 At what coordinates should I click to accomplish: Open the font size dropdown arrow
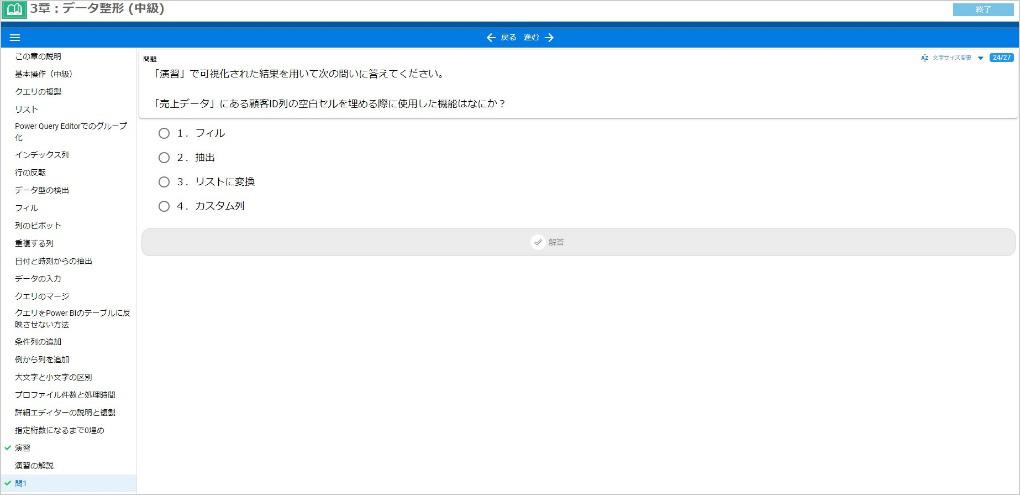[980, 58]
